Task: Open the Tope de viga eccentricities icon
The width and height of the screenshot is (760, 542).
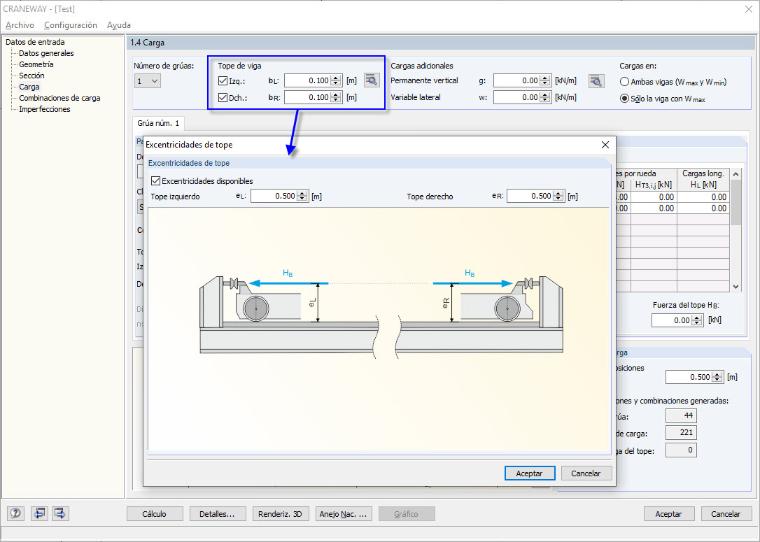Action: click(371, 80)
